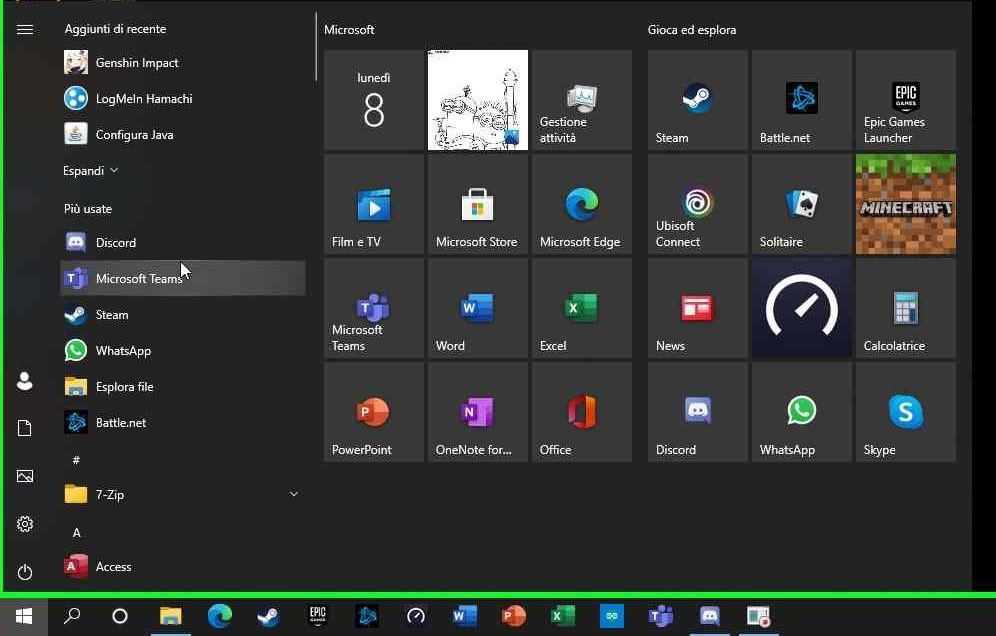Open the Documents folder from the left rail
The image size is (996, 636).
click(x=25, y=428)
